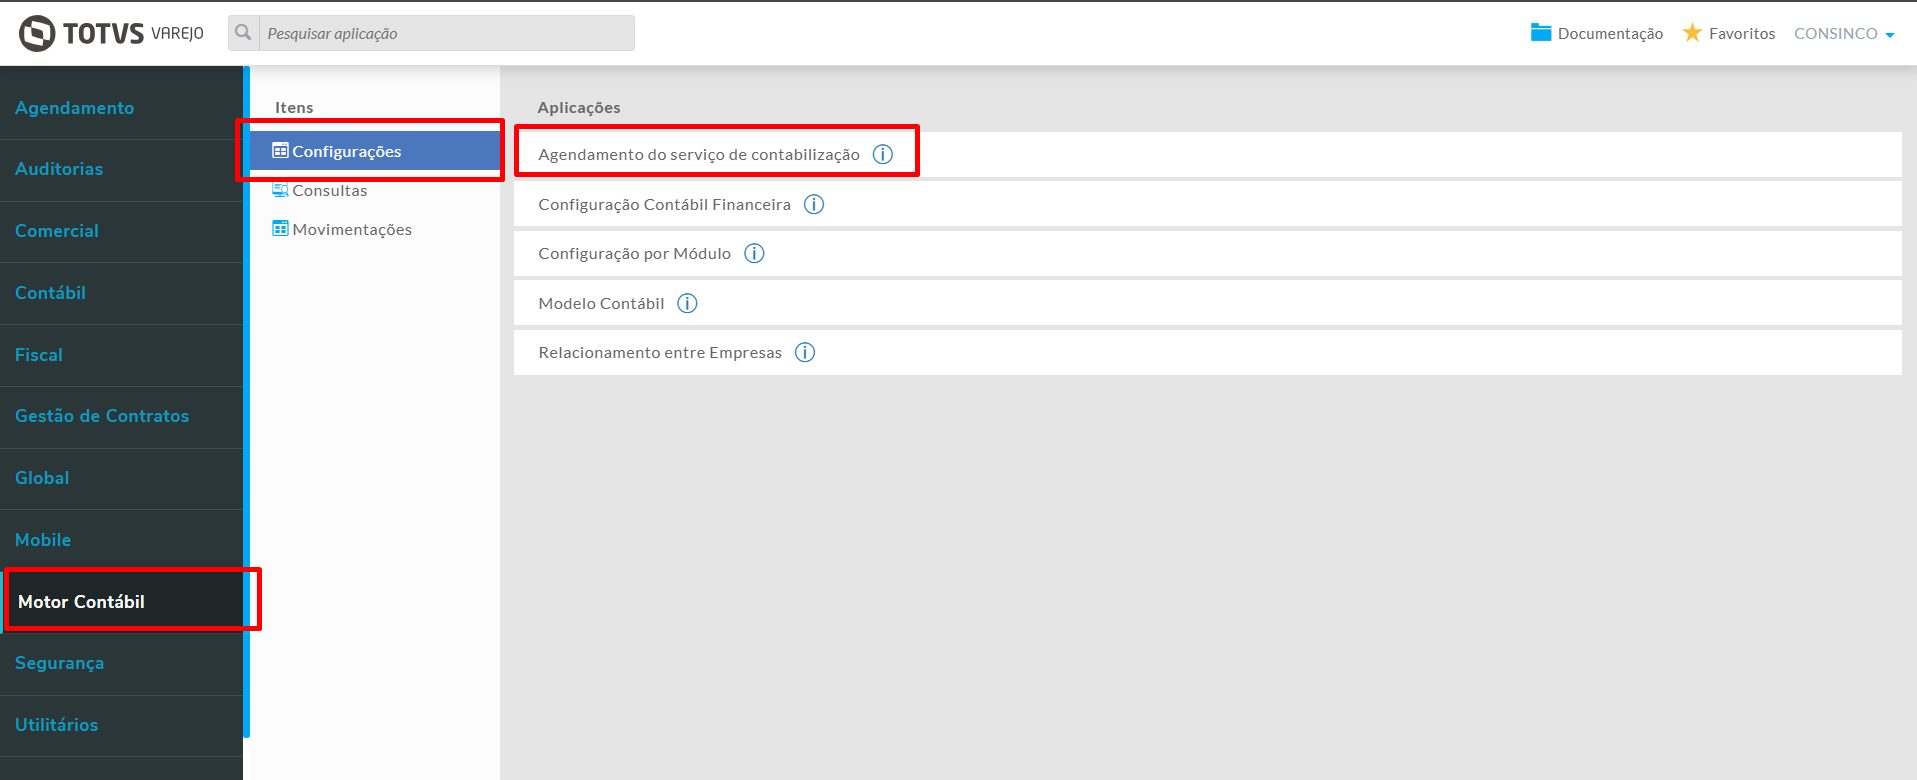The height and width of the screenshot is (780, 1917).
Task: Open Modelo Contábil application
Action: point(1207,303)
